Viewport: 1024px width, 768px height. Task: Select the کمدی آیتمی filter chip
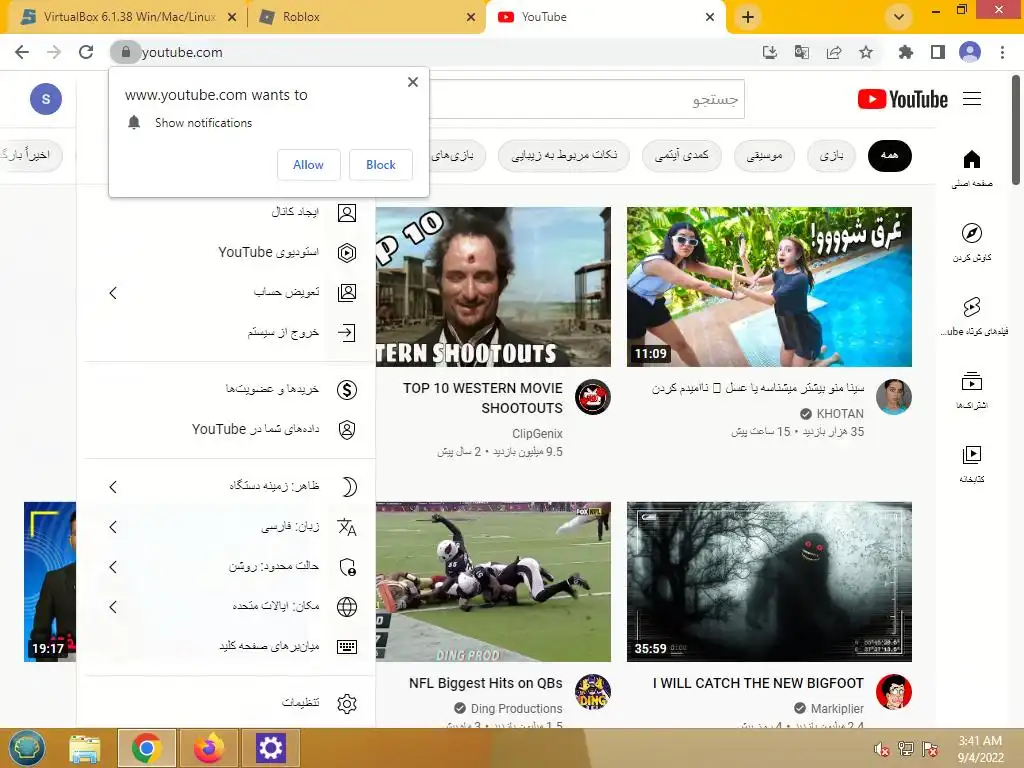pyautogui.click(x=682, y=155)
